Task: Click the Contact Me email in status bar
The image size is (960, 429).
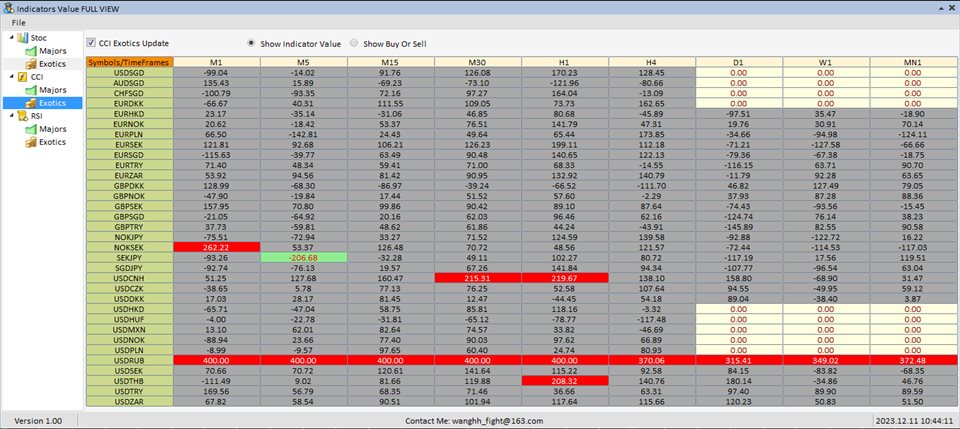Action: click(x=474, y=421)
